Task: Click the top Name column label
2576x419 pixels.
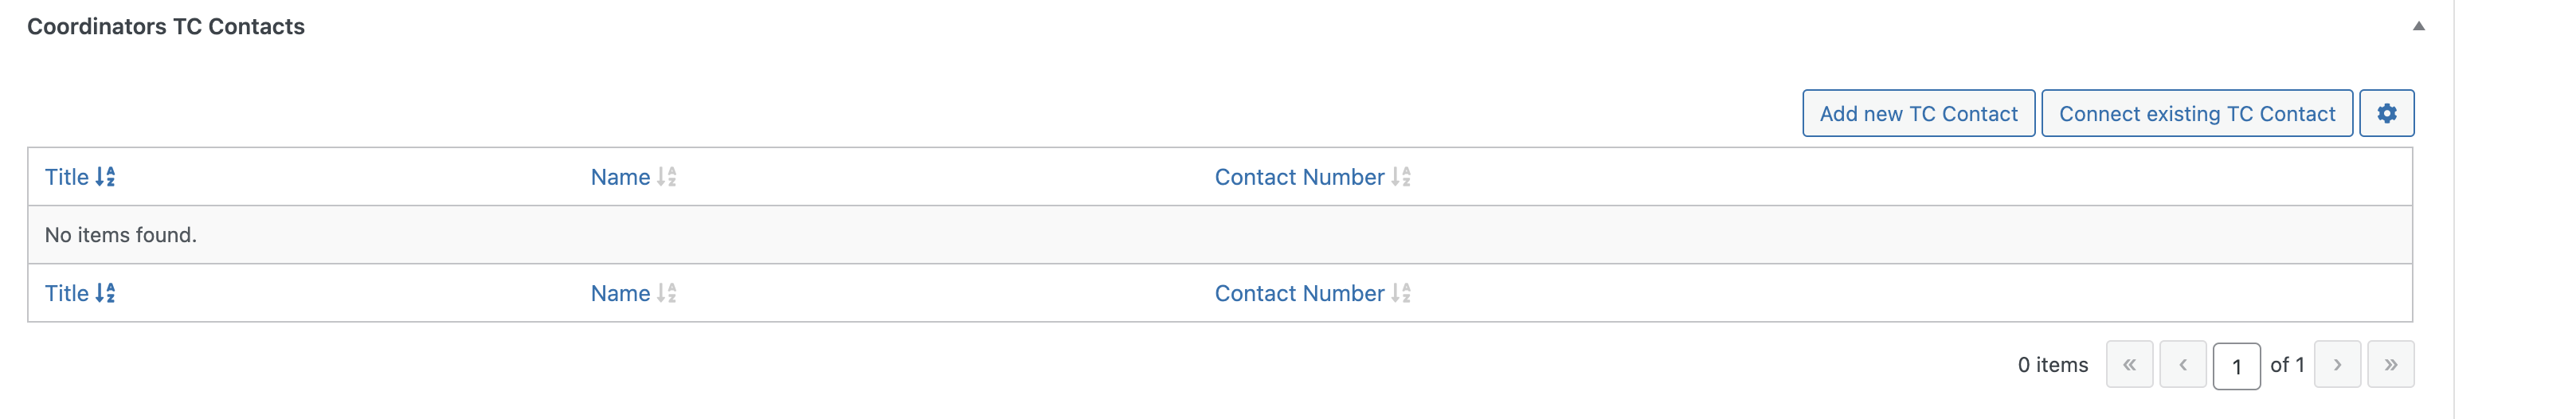Action: tap(620, 177)
